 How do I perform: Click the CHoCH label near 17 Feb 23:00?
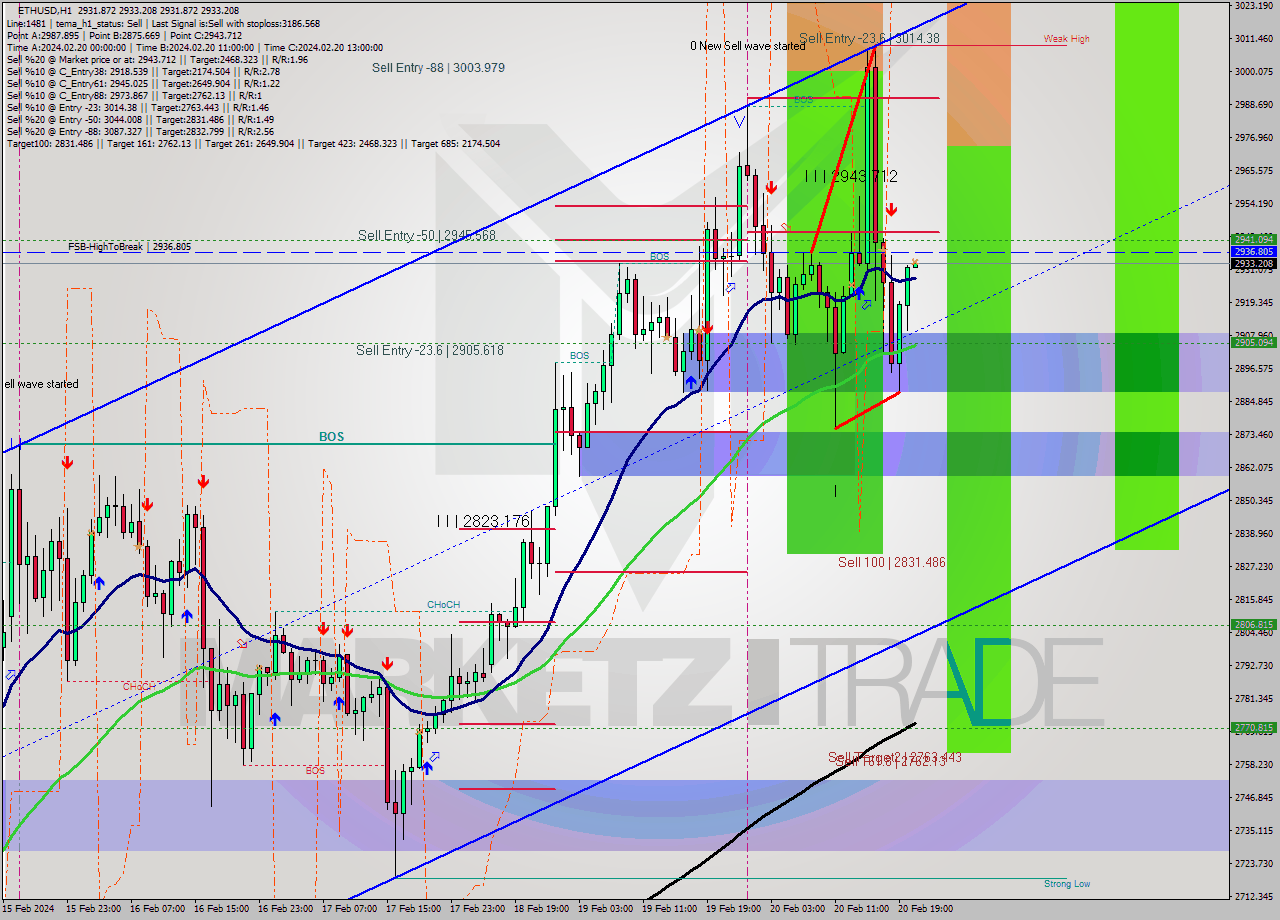(x=443, y=605)
